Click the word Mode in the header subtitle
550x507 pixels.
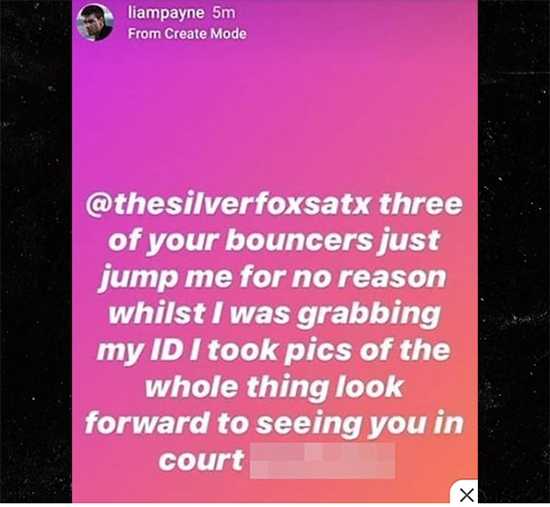pos(228,34)
